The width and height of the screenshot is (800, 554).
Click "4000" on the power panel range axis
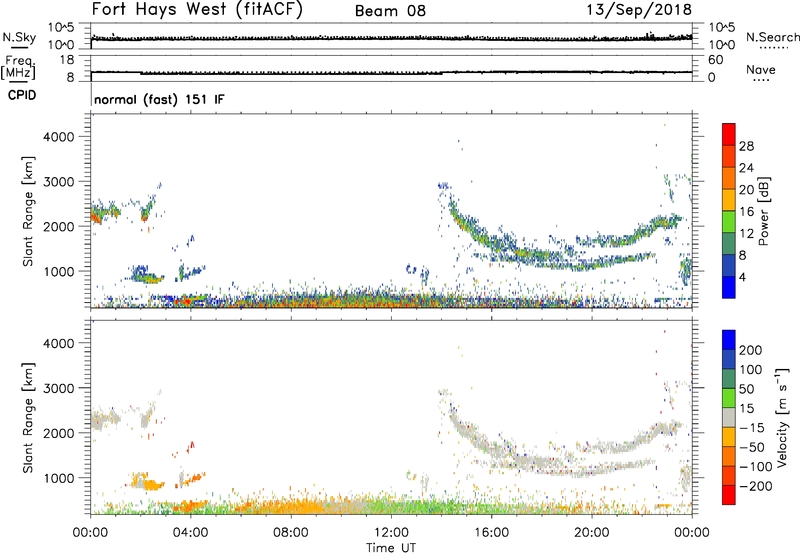click(59, 137)
